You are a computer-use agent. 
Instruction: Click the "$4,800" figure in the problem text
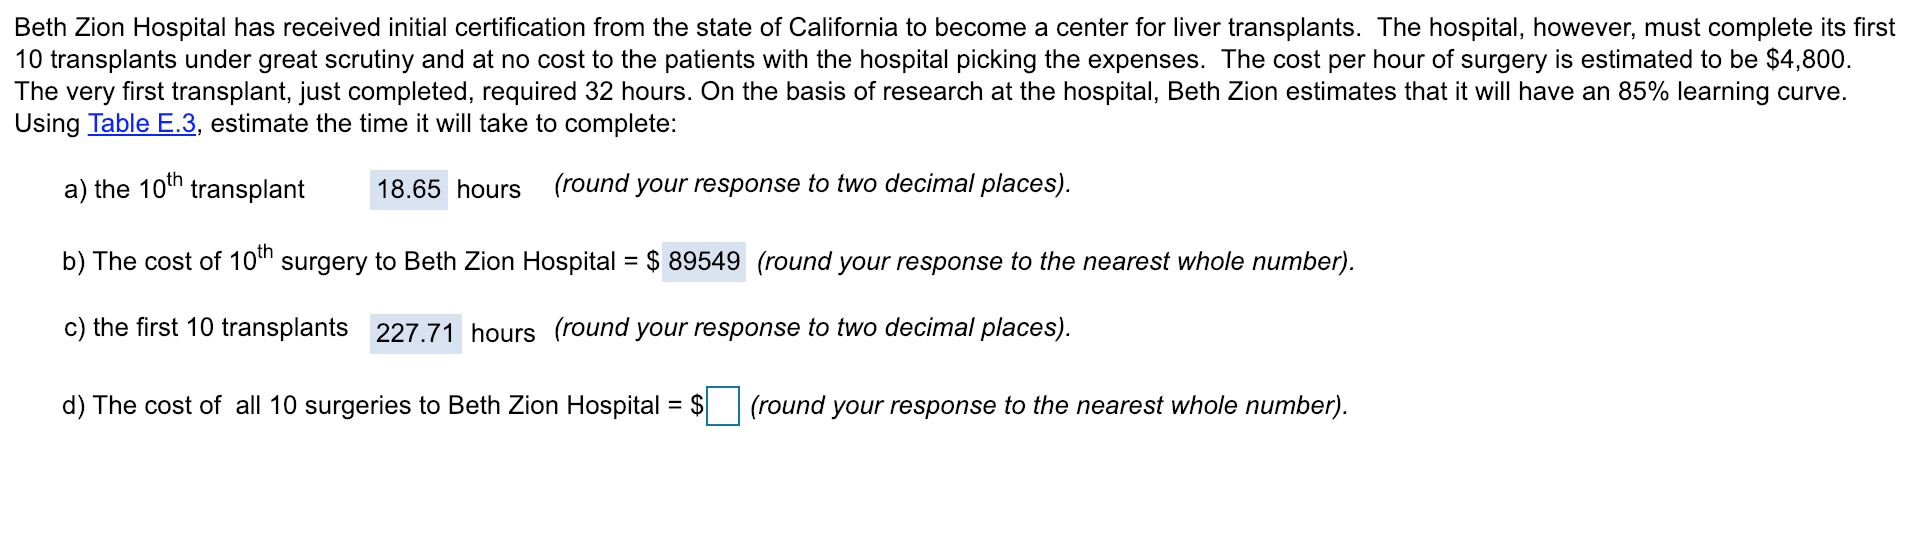[x=1808, y=60]
